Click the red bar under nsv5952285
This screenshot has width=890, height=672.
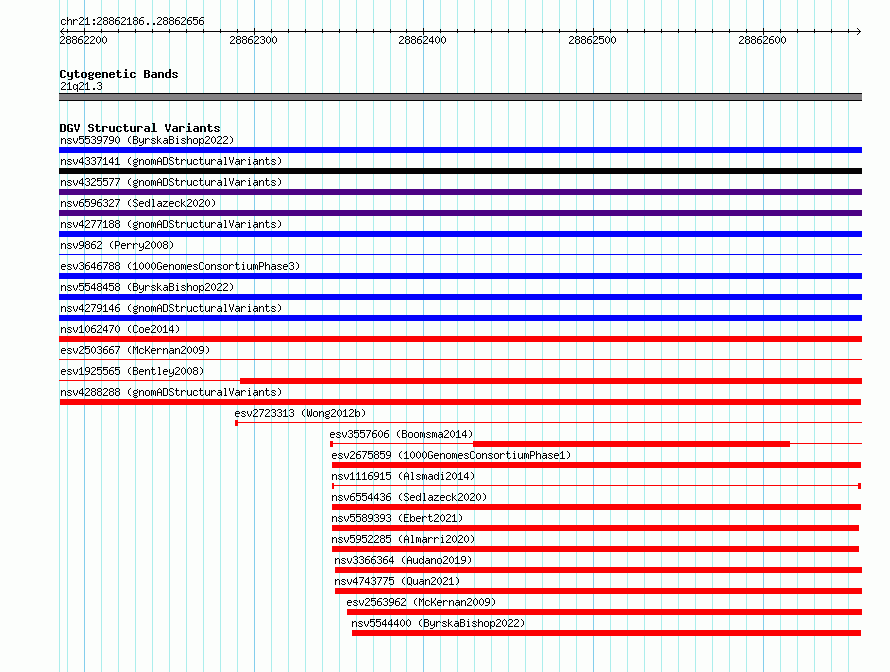(595, 549)
